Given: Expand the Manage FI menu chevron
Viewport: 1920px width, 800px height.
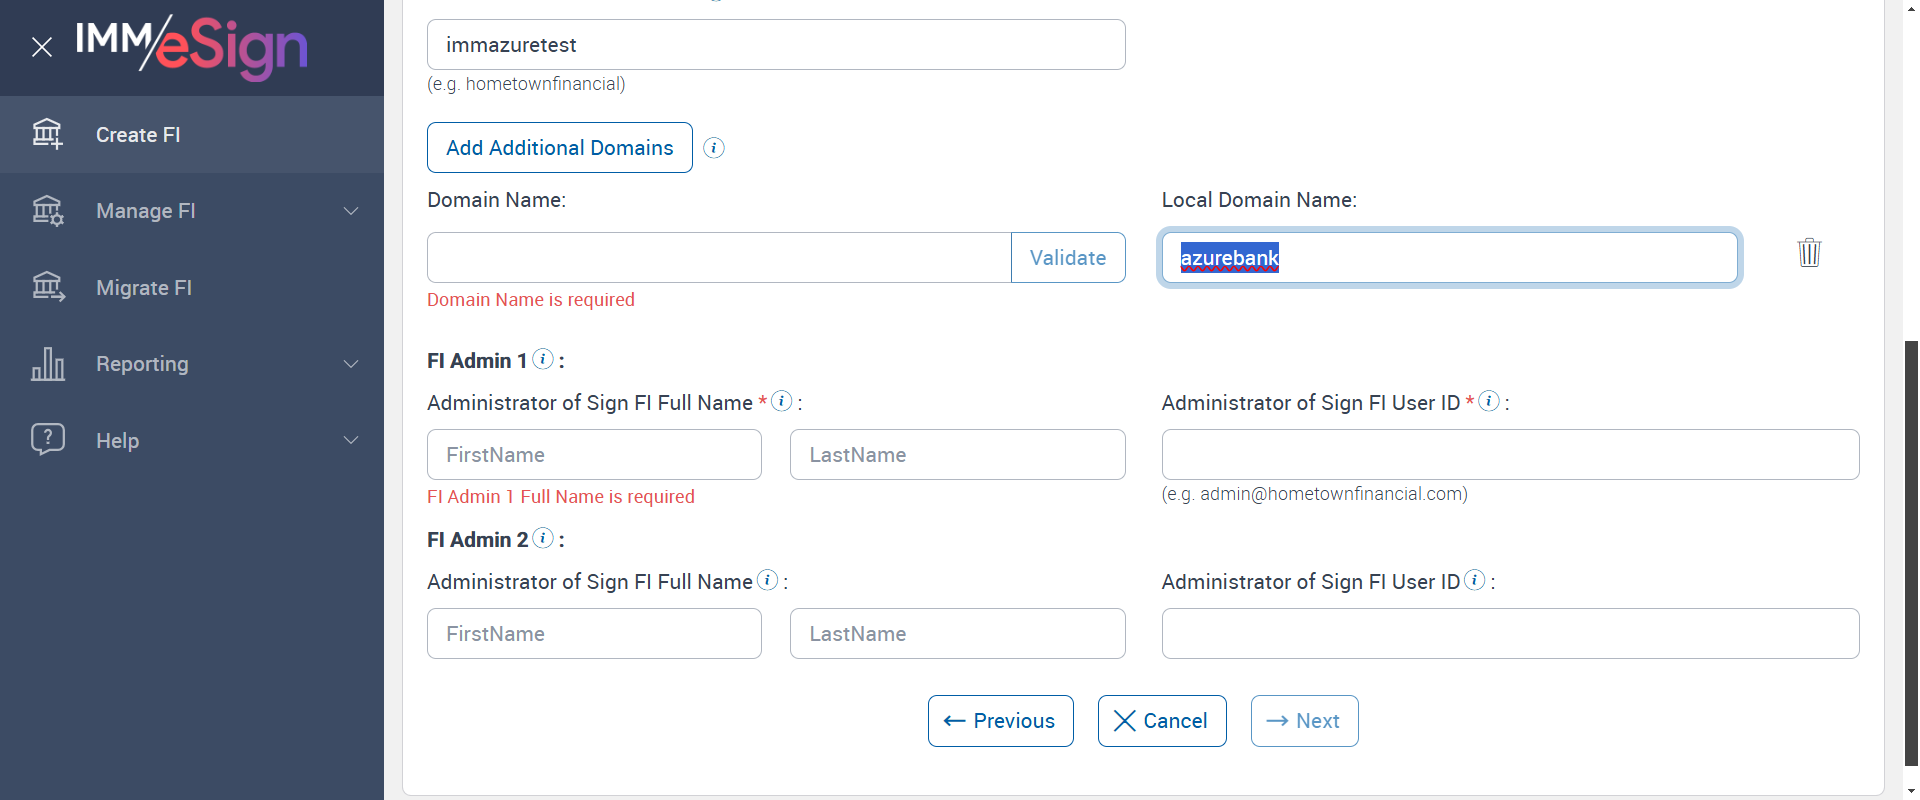Looking at the screenshot, I should pos(351,211).
